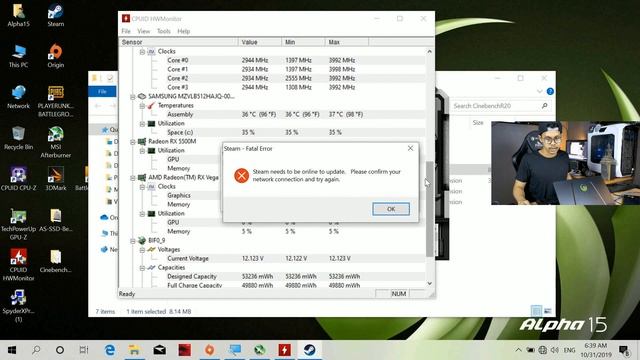
Task: Open the taskbar clock showing 6:39 AM
Action: click(x=596, y=350)
